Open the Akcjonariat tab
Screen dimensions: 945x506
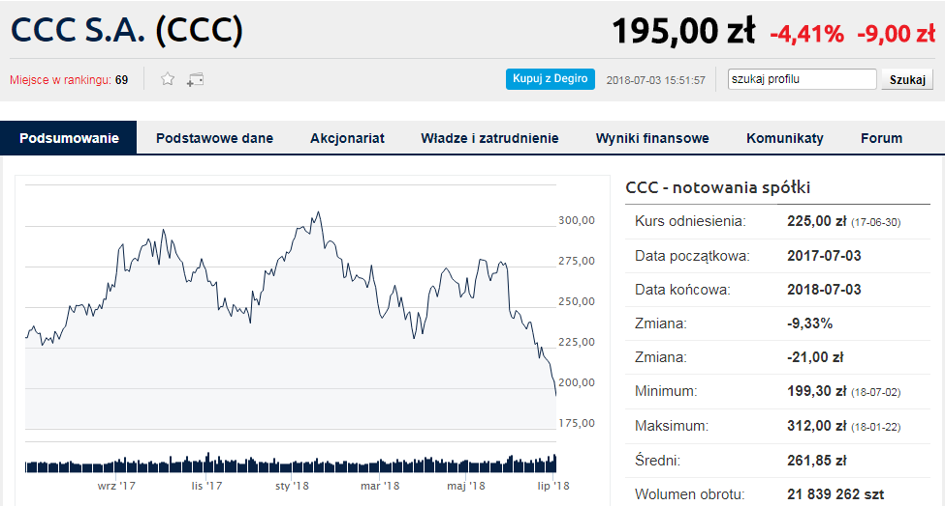pyautogui.click(x=347, y=138)
